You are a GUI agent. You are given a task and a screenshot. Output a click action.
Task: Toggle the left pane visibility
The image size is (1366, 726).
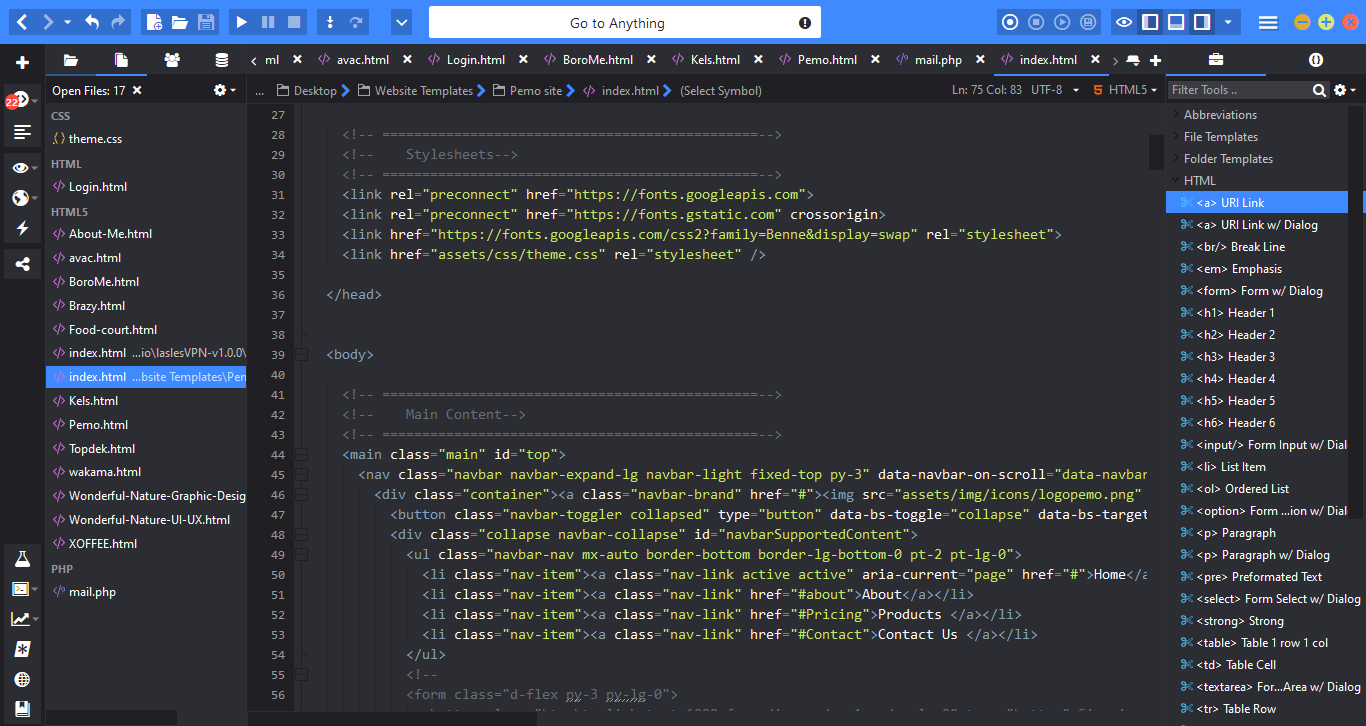(1151, 22)
